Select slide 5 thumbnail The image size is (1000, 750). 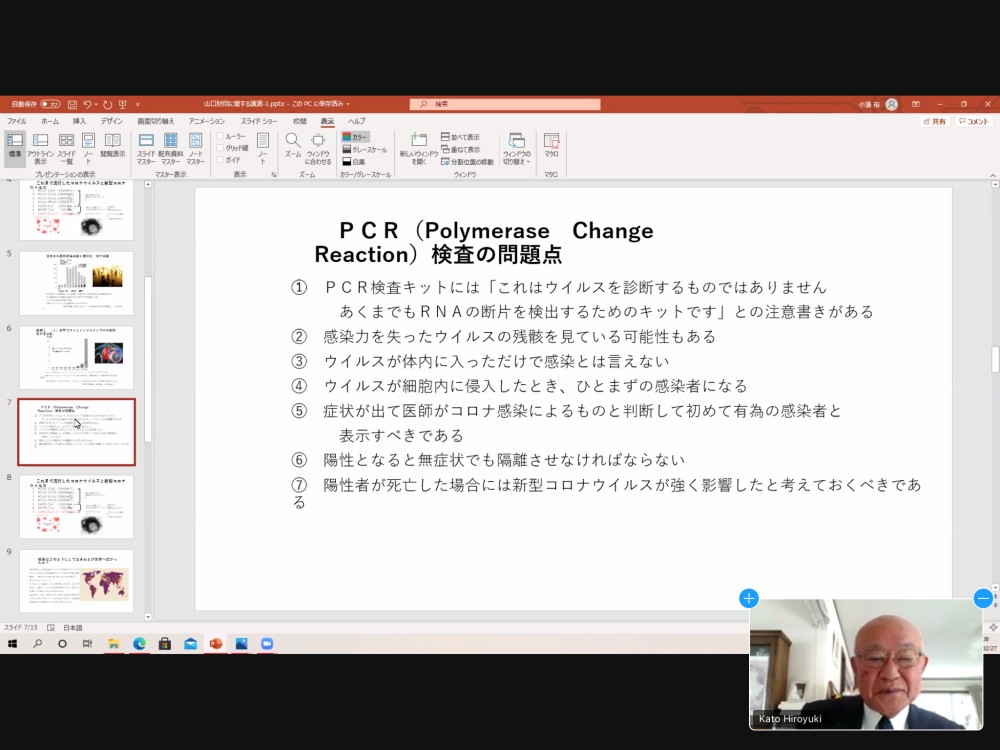pos(77,283)
